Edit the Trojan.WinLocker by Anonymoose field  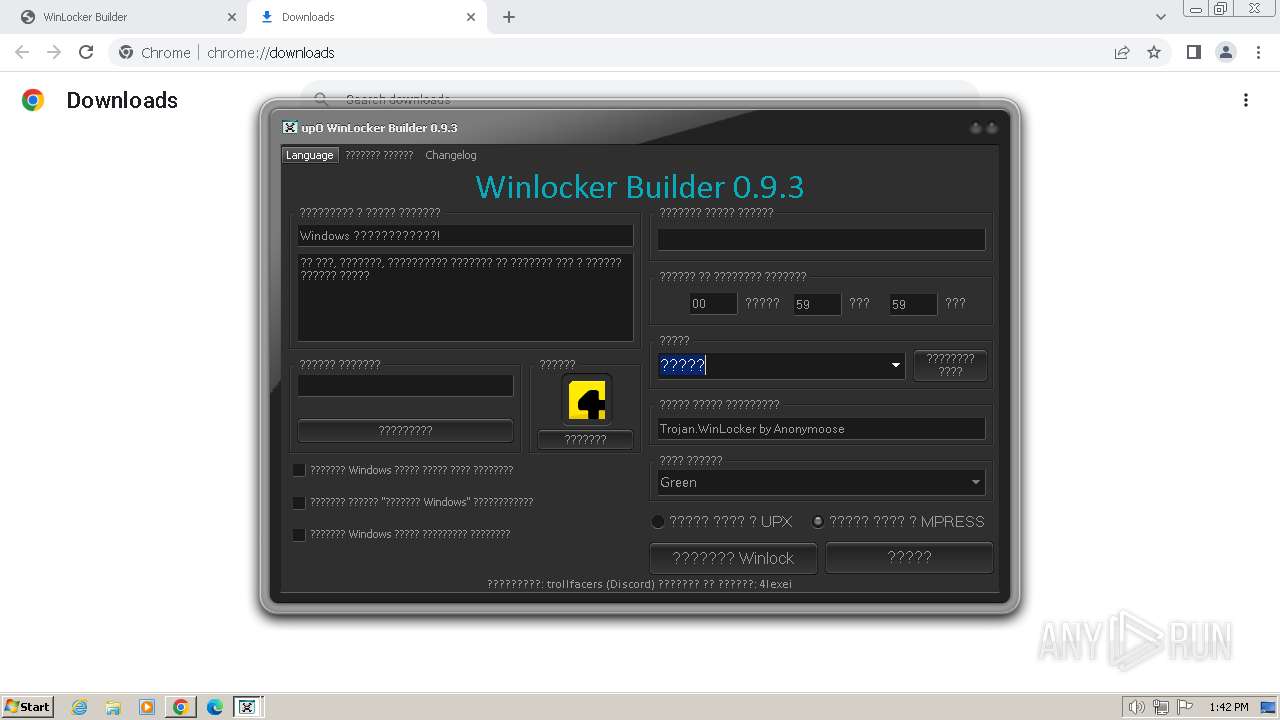point(821,429)
